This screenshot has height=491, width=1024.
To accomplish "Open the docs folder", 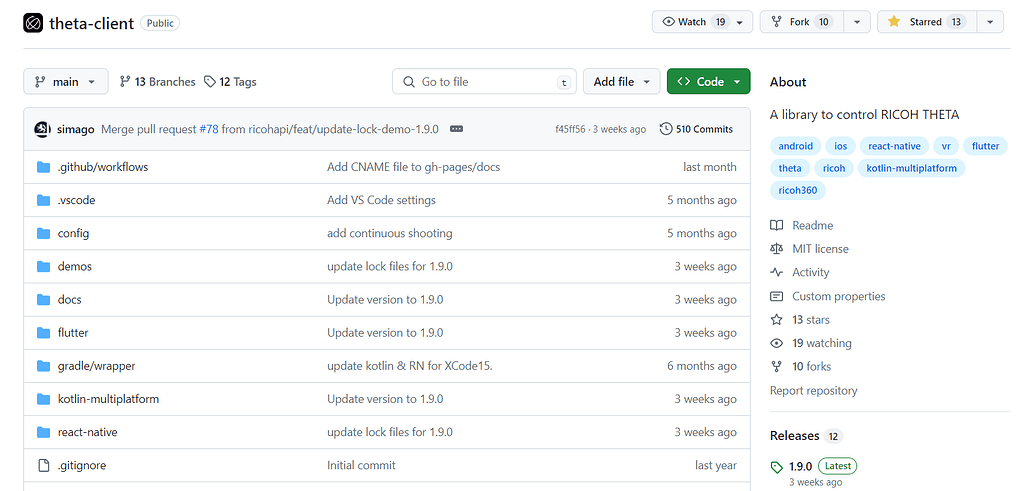I will click(x=69, y=300).
